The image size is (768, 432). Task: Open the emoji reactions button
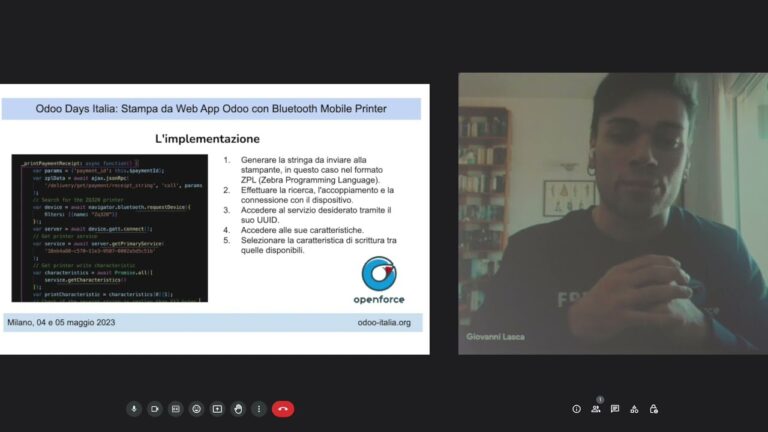197,409
